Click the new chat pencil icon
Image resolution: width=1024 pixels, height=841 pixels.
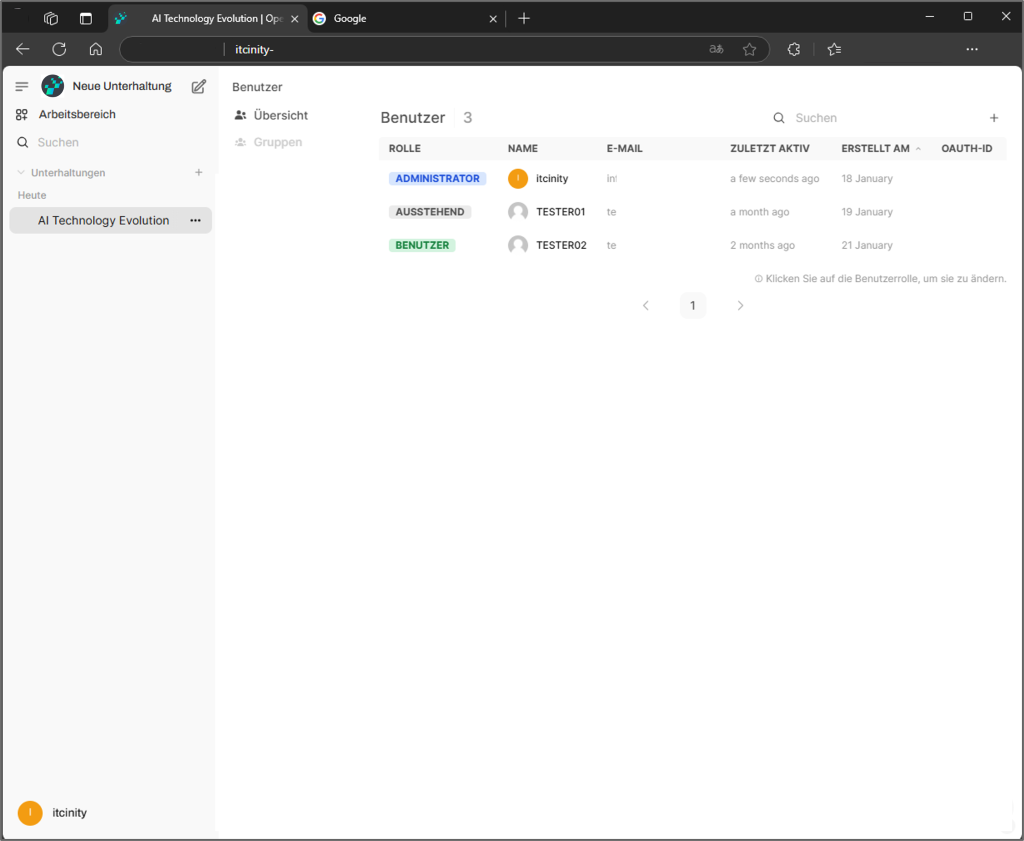pos(199,87)
